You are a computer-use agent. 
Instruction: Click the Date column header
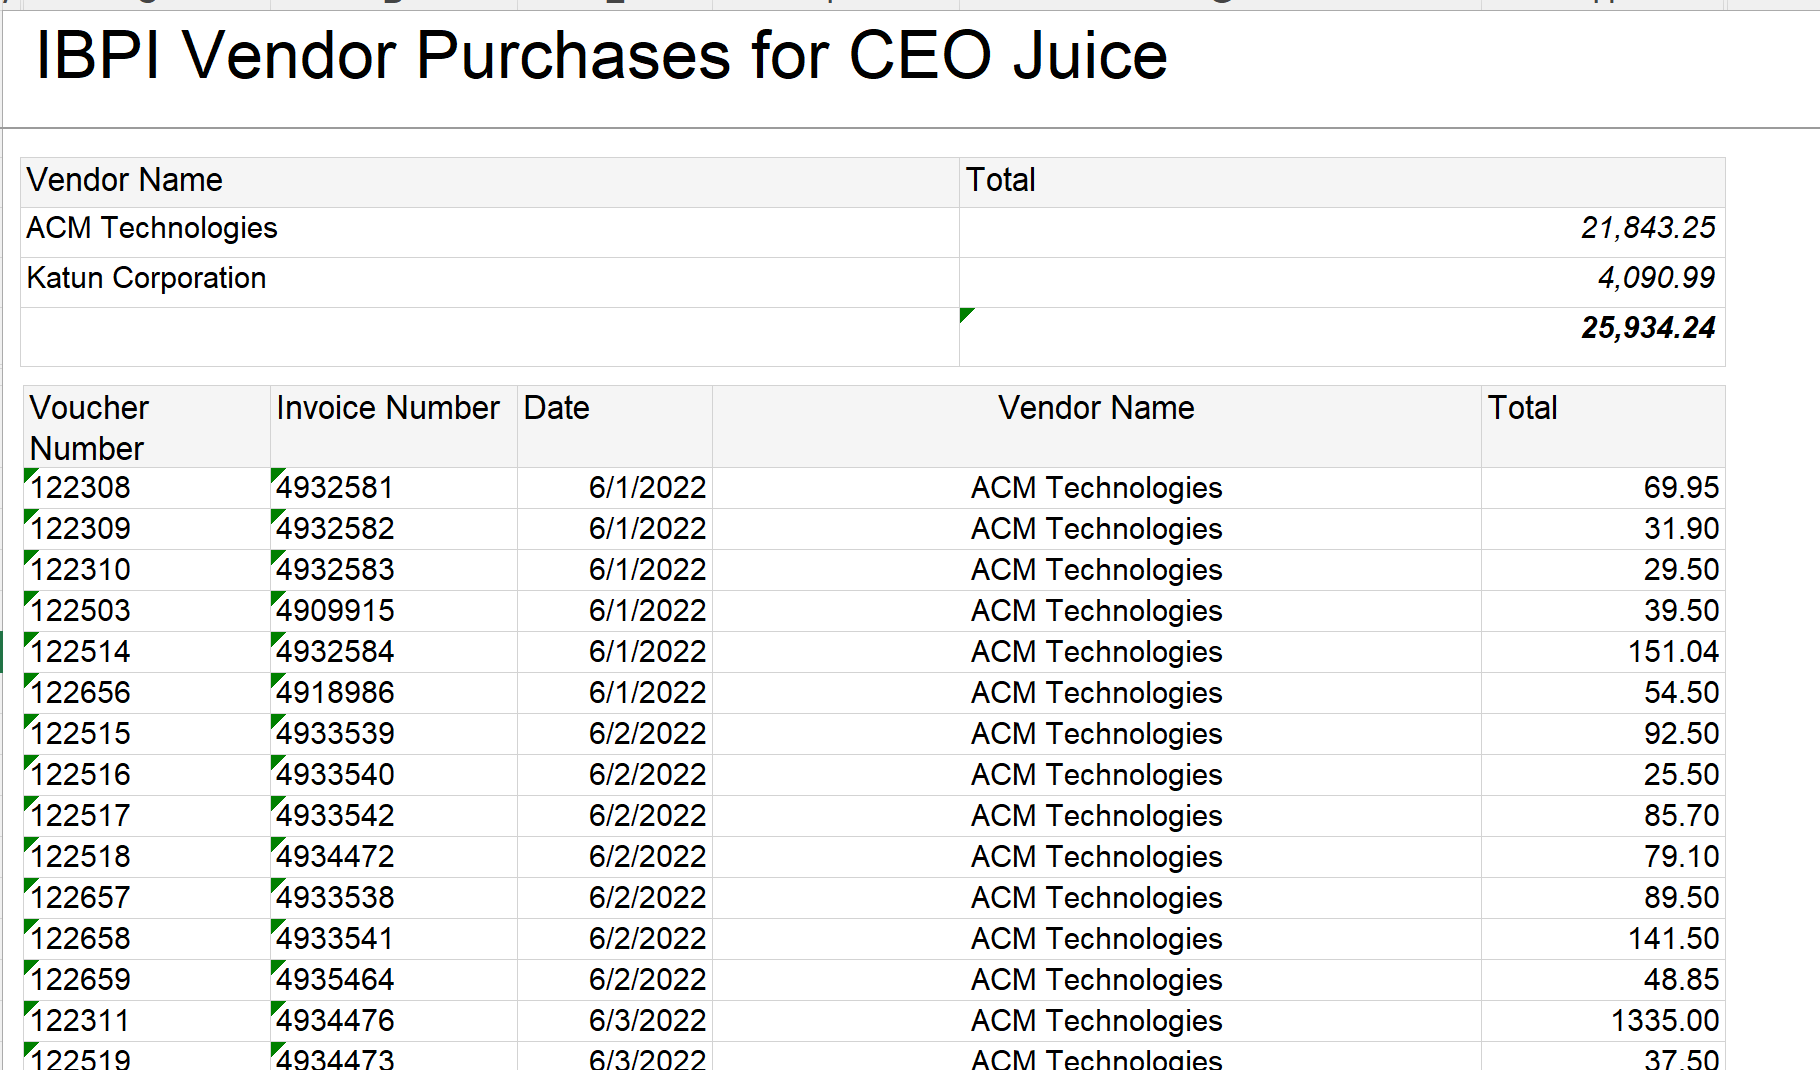pos(615,427)
